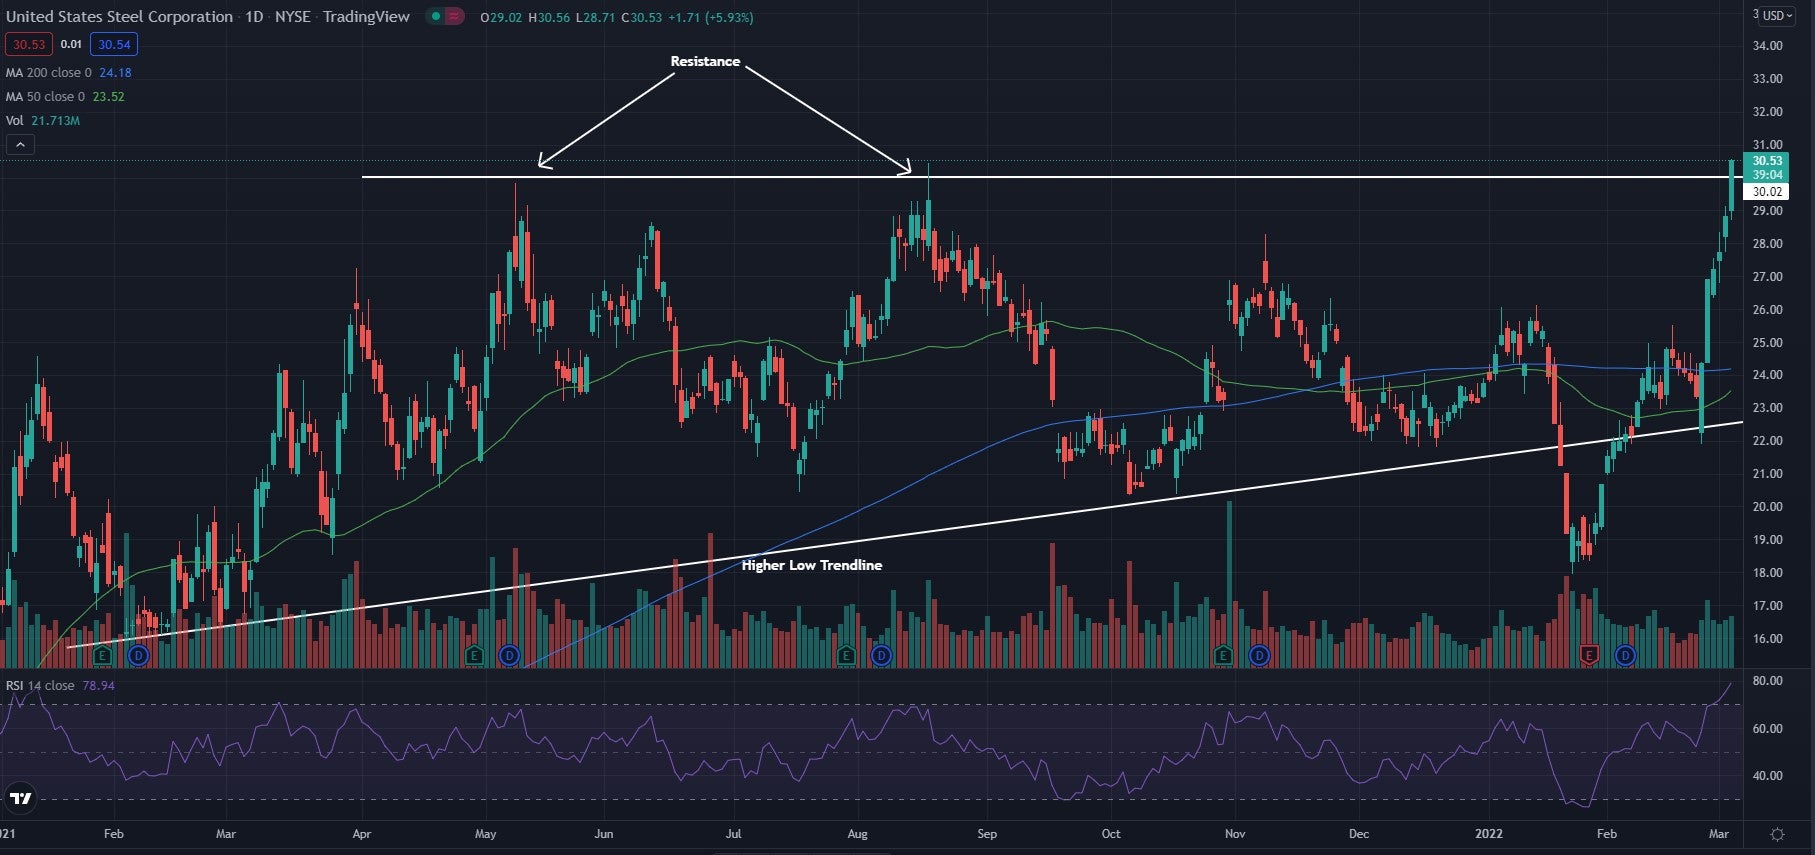The image size is (1815, 855).
Task: Select the Vol indicator legend
Action: tap(14, 121)
